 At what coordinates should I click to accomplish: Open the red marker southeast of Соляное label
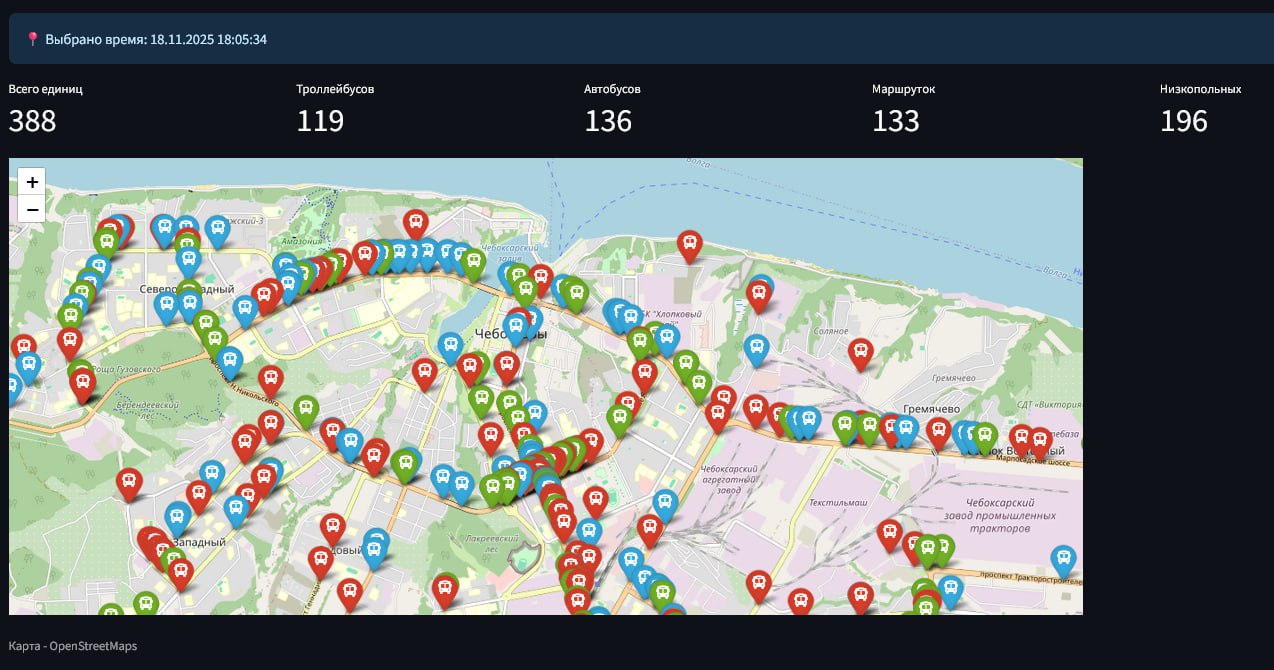(859, 352)
